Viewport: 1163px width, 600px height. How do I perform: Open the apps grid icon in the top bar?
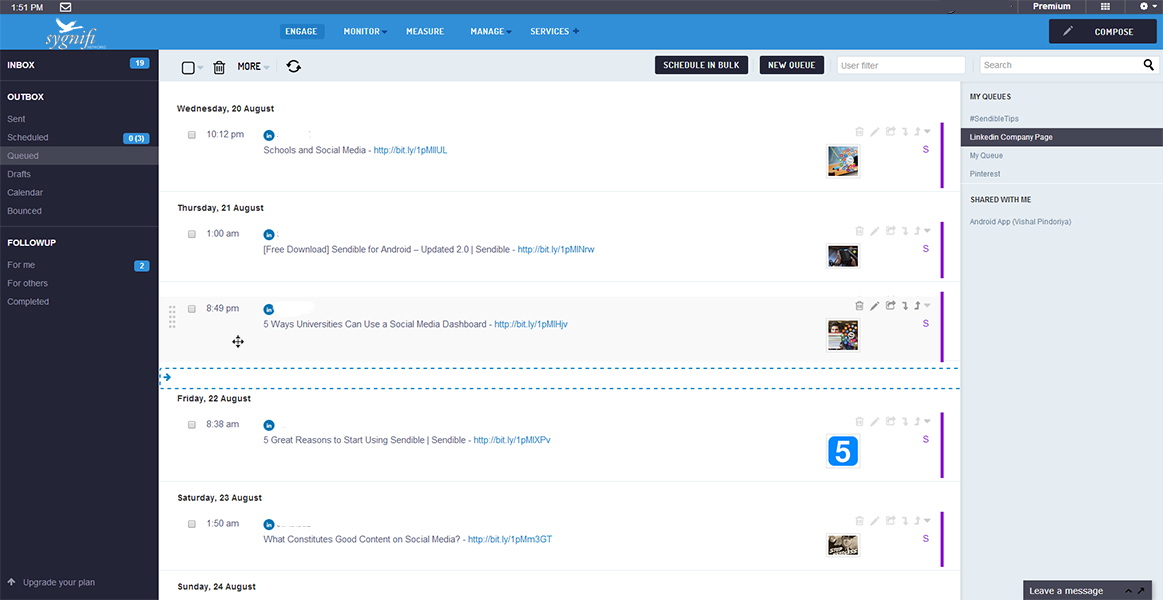click(1105, 6)
